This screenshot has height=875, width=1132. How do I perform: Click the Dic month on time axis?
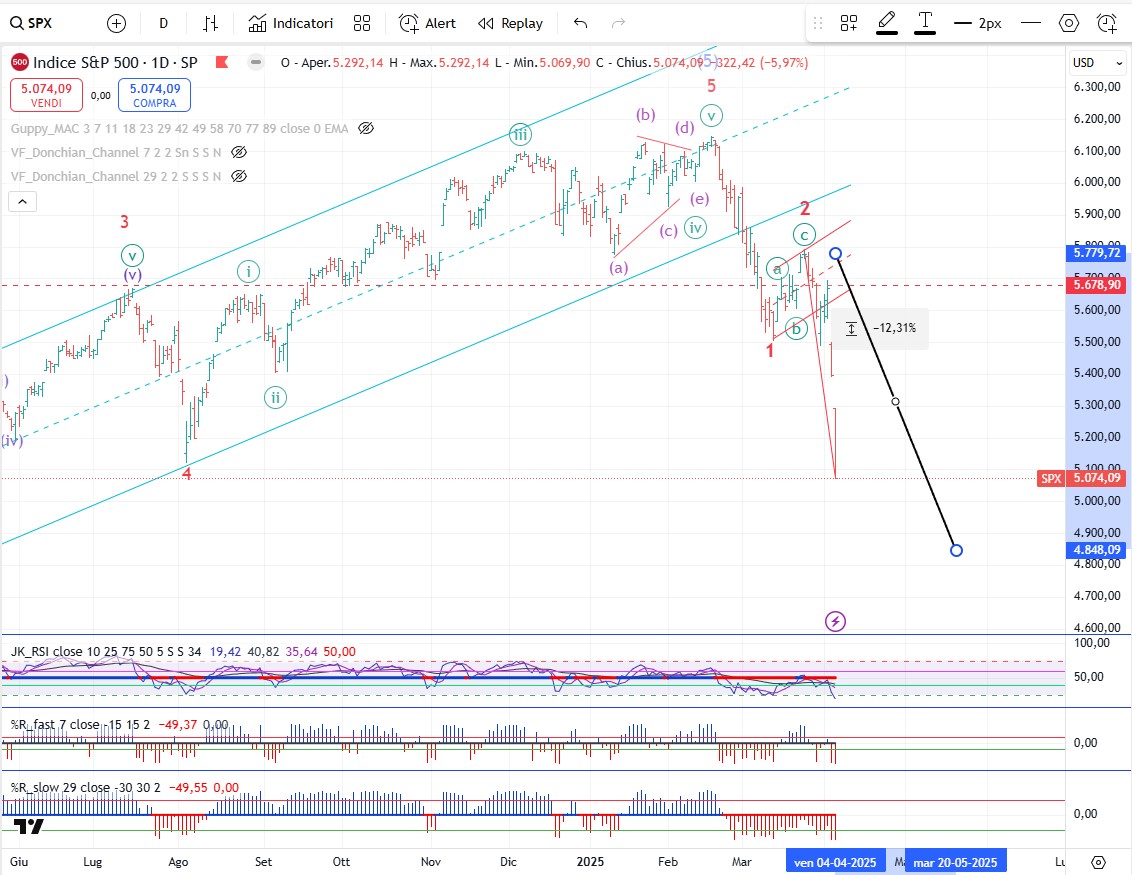point(508,862)
